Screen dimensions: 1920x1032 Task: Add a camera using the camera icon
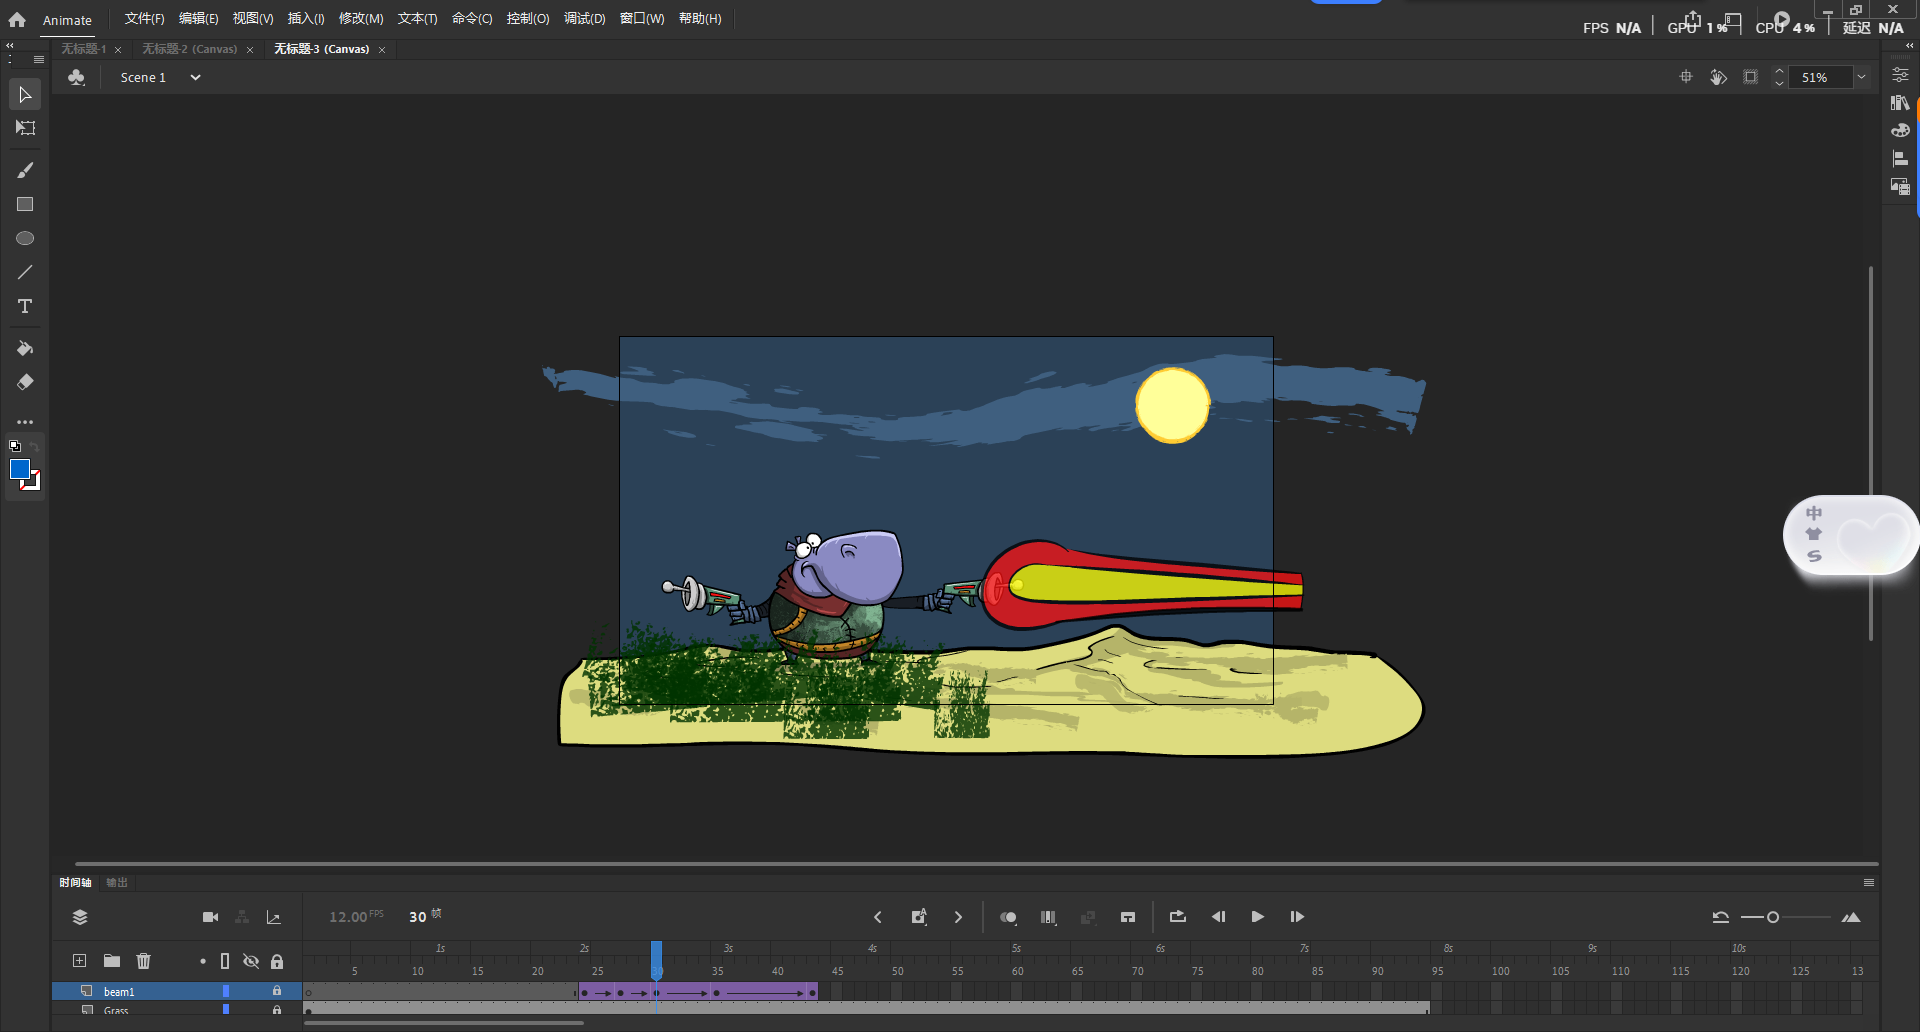tap(210, 916)
